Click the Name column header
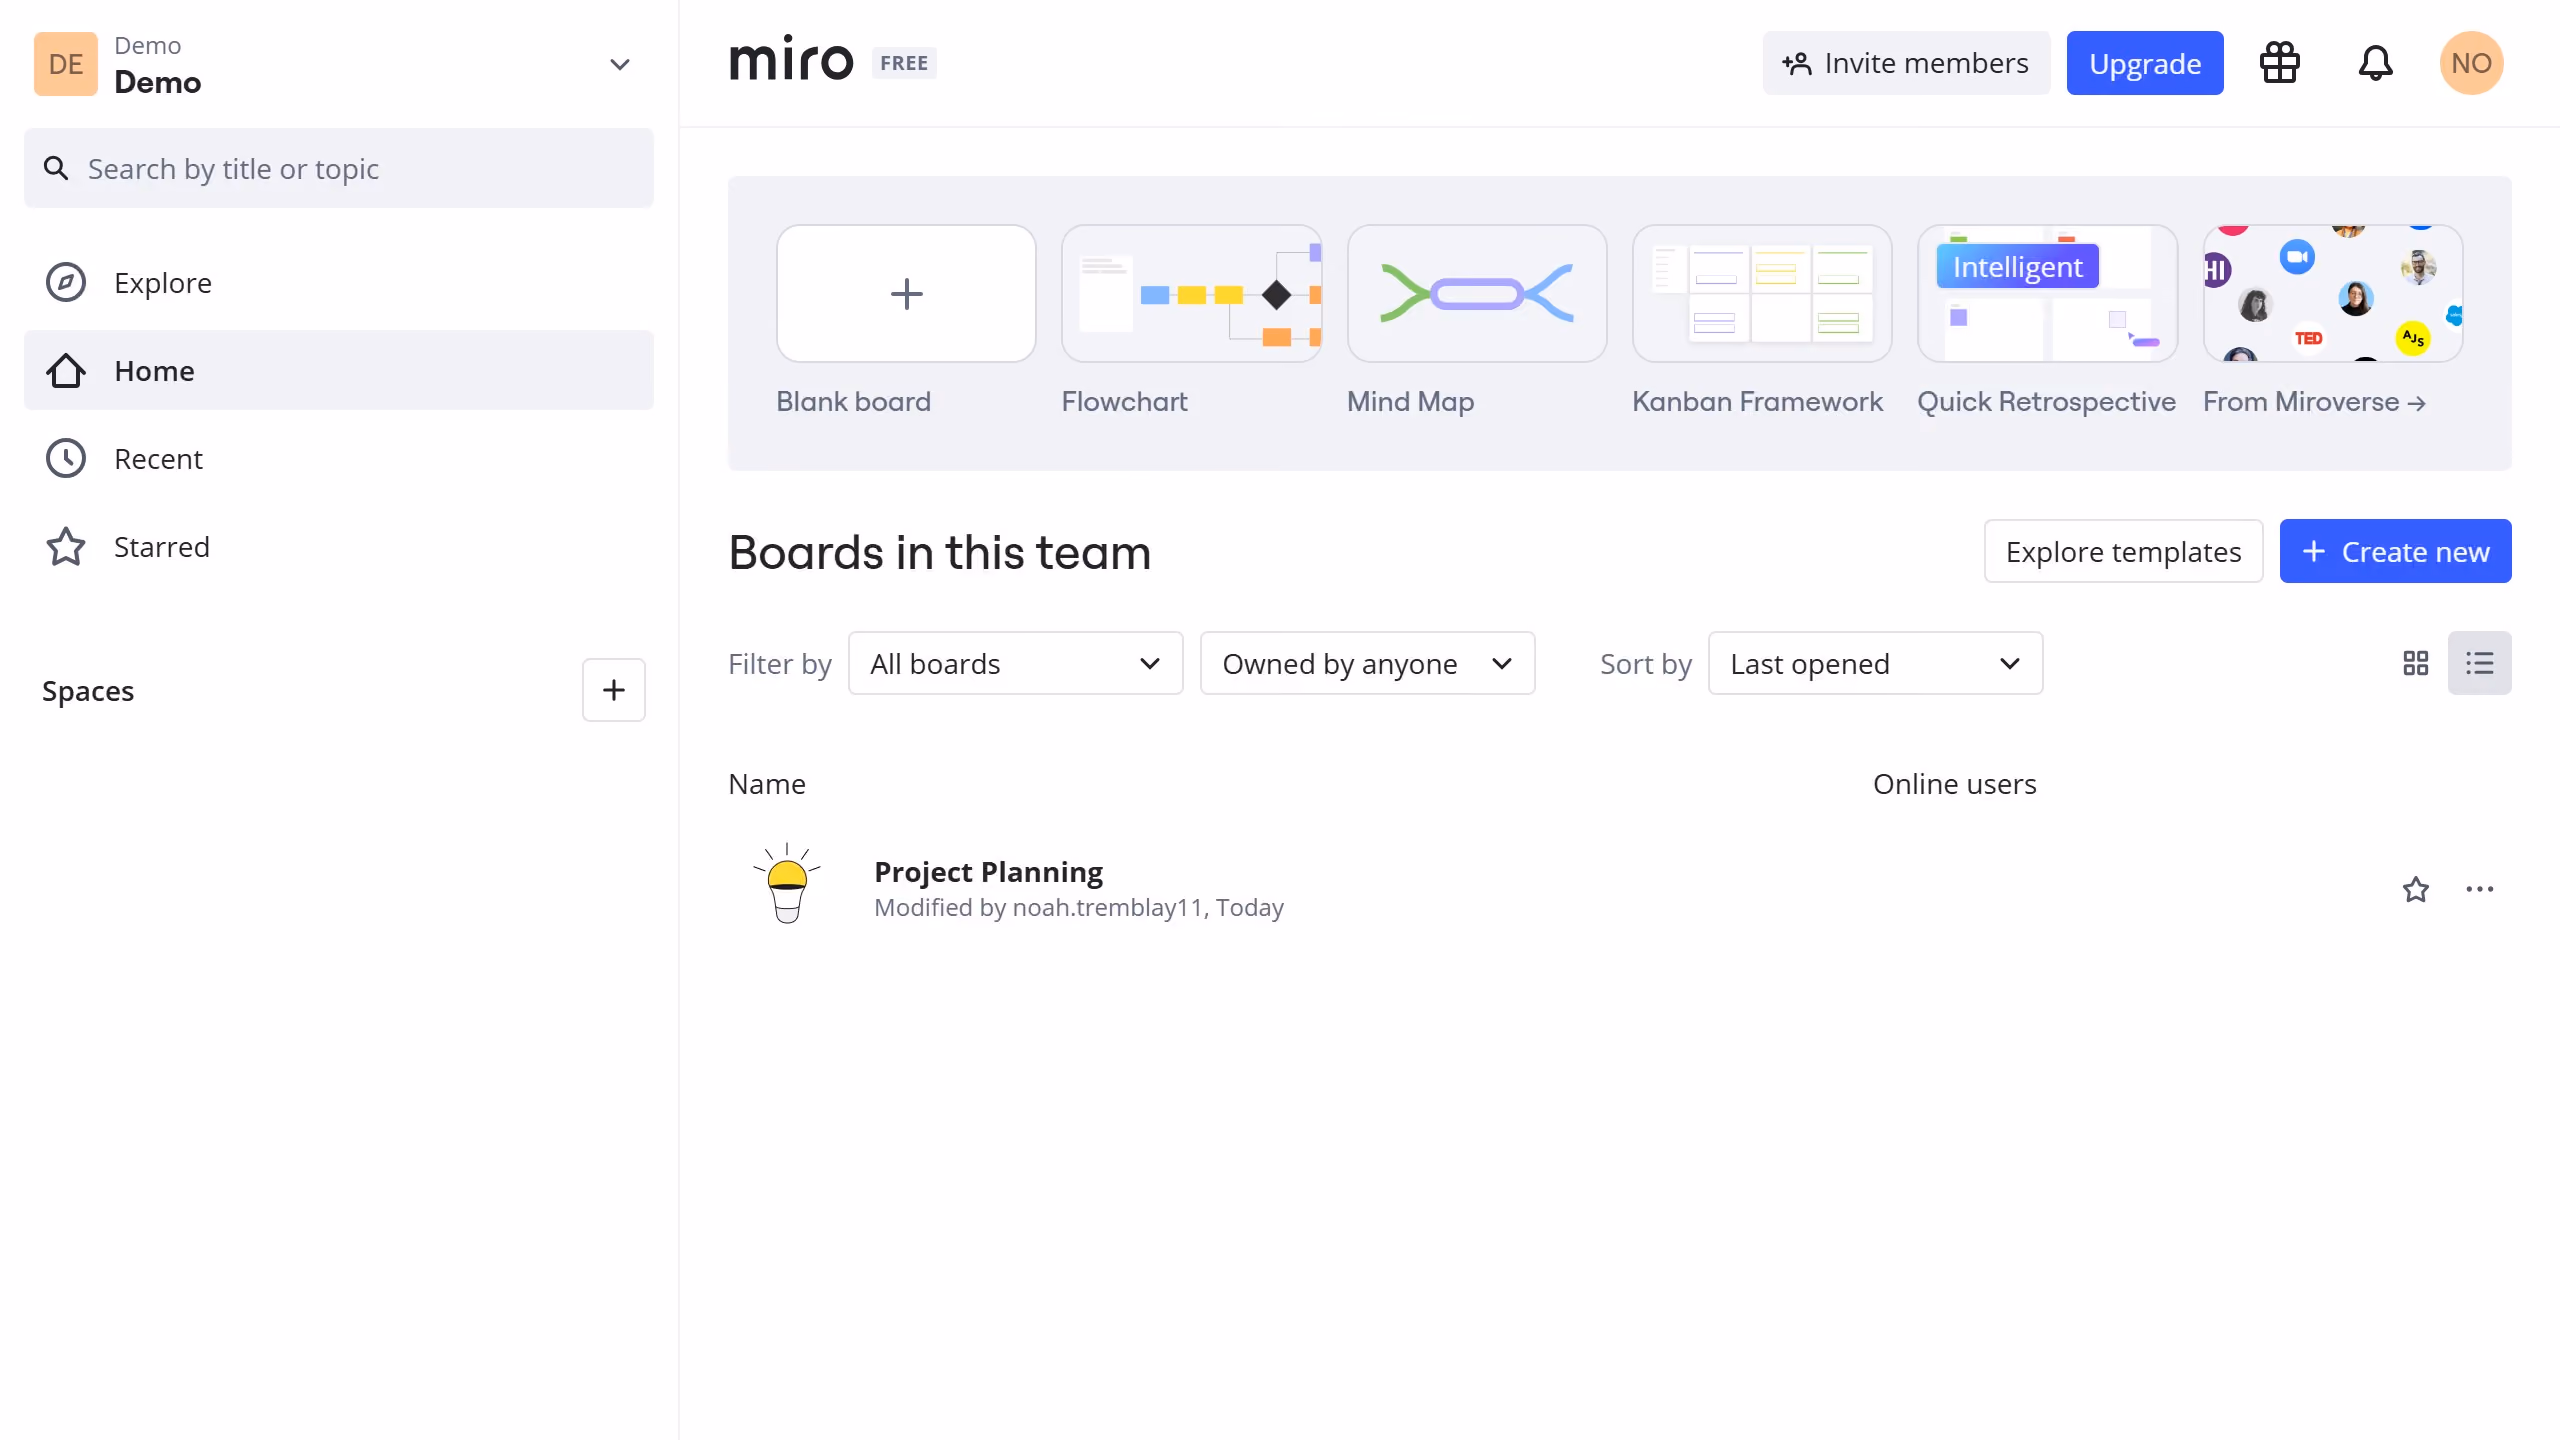Image resolution: width=2560 pixels, height=1440 pixels. tap(767, 784)
